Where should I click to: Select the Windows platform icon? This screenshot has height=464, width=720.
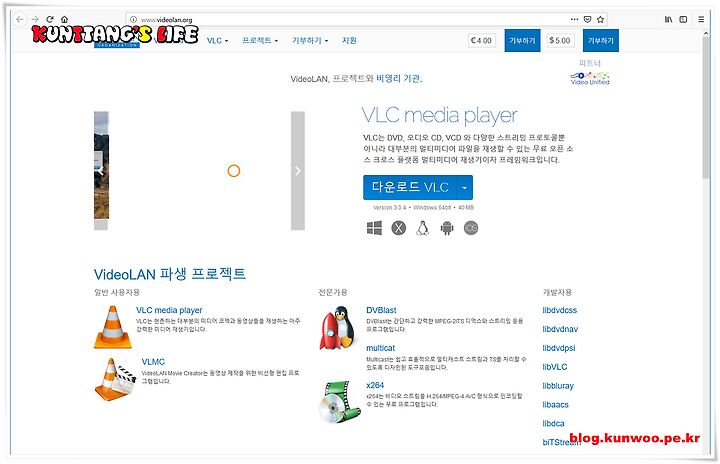pyautogui.click(x=374, y=228)
